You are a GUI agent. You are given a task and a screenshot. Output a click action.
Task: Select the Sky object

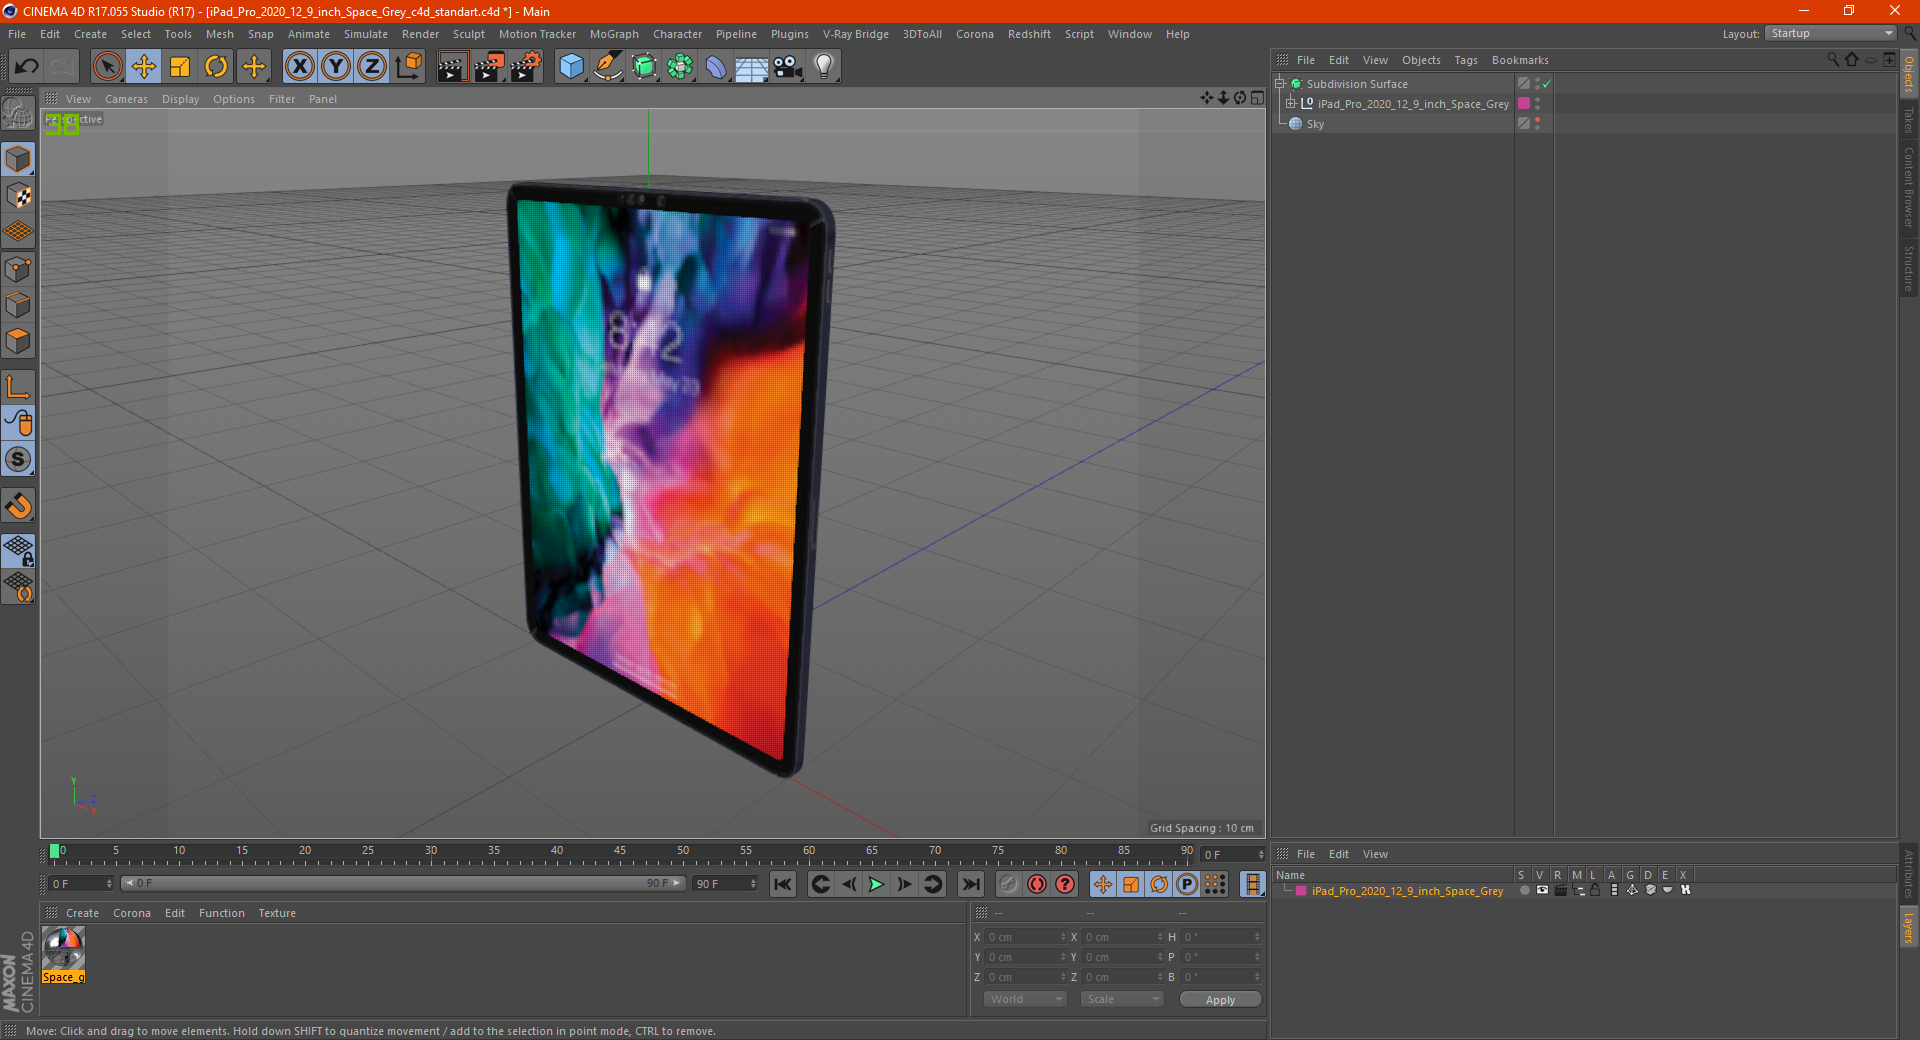(1315, 124)
